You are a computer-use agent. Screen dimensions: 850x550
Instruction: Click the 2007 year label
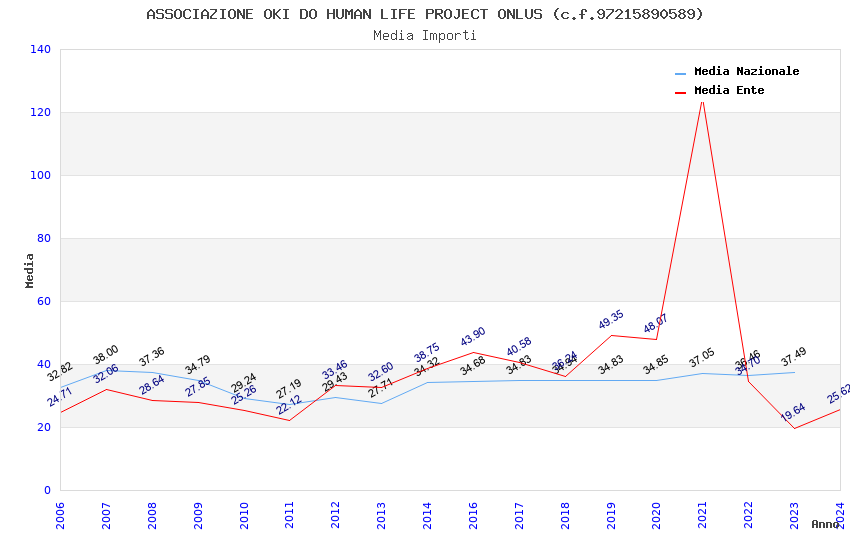click(x=106, y=515)
